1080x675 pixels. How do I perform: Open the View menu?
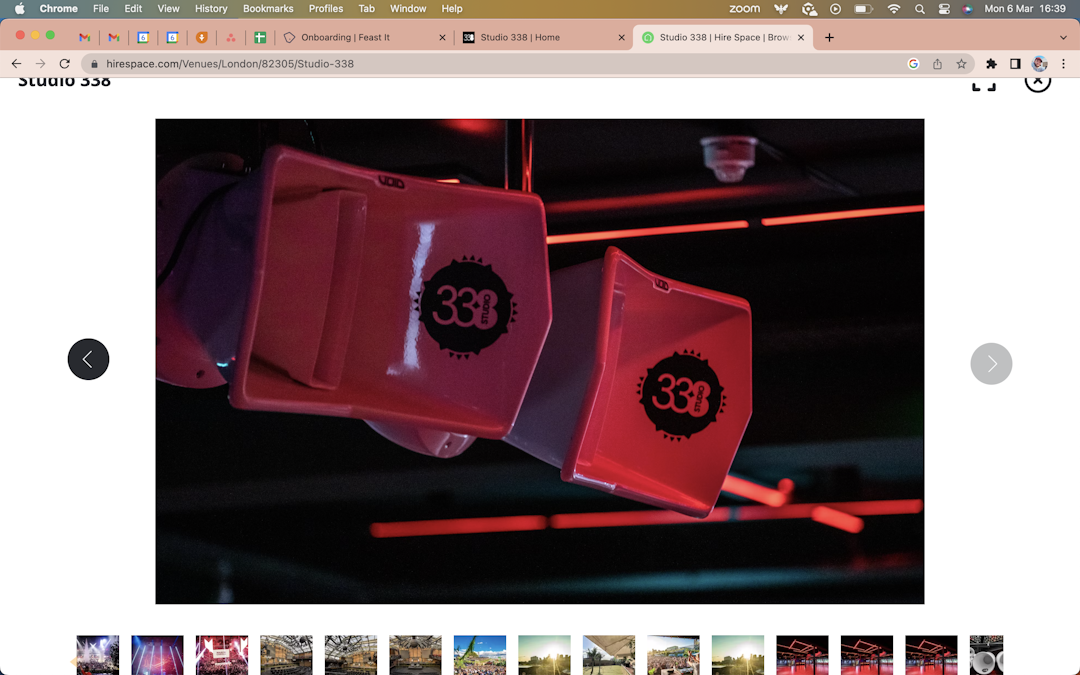pos(168,8)
